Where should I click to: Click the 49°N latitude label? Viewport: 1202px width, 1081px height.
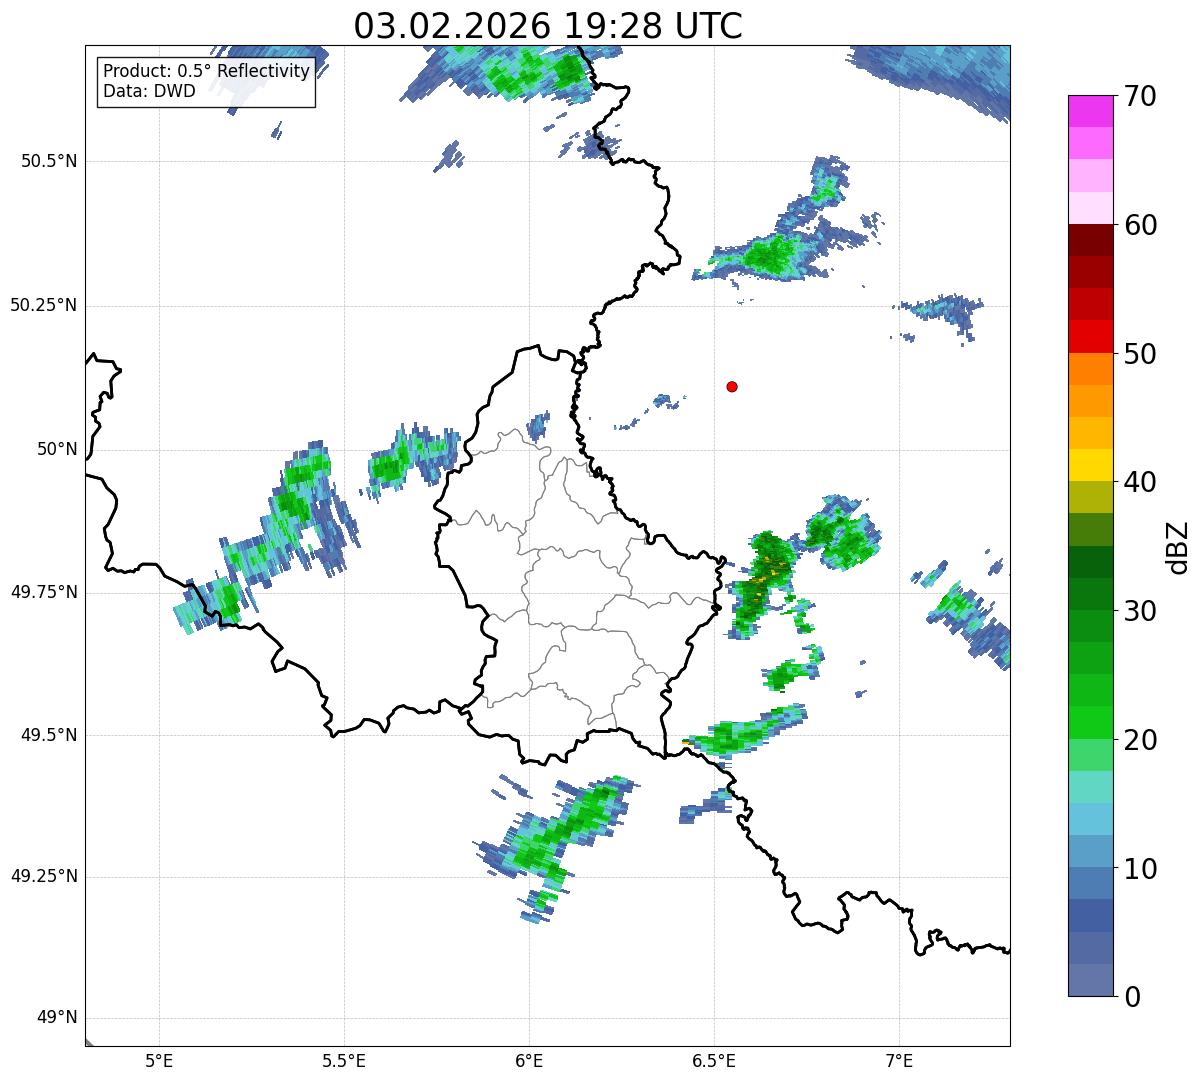(57, 1018)
